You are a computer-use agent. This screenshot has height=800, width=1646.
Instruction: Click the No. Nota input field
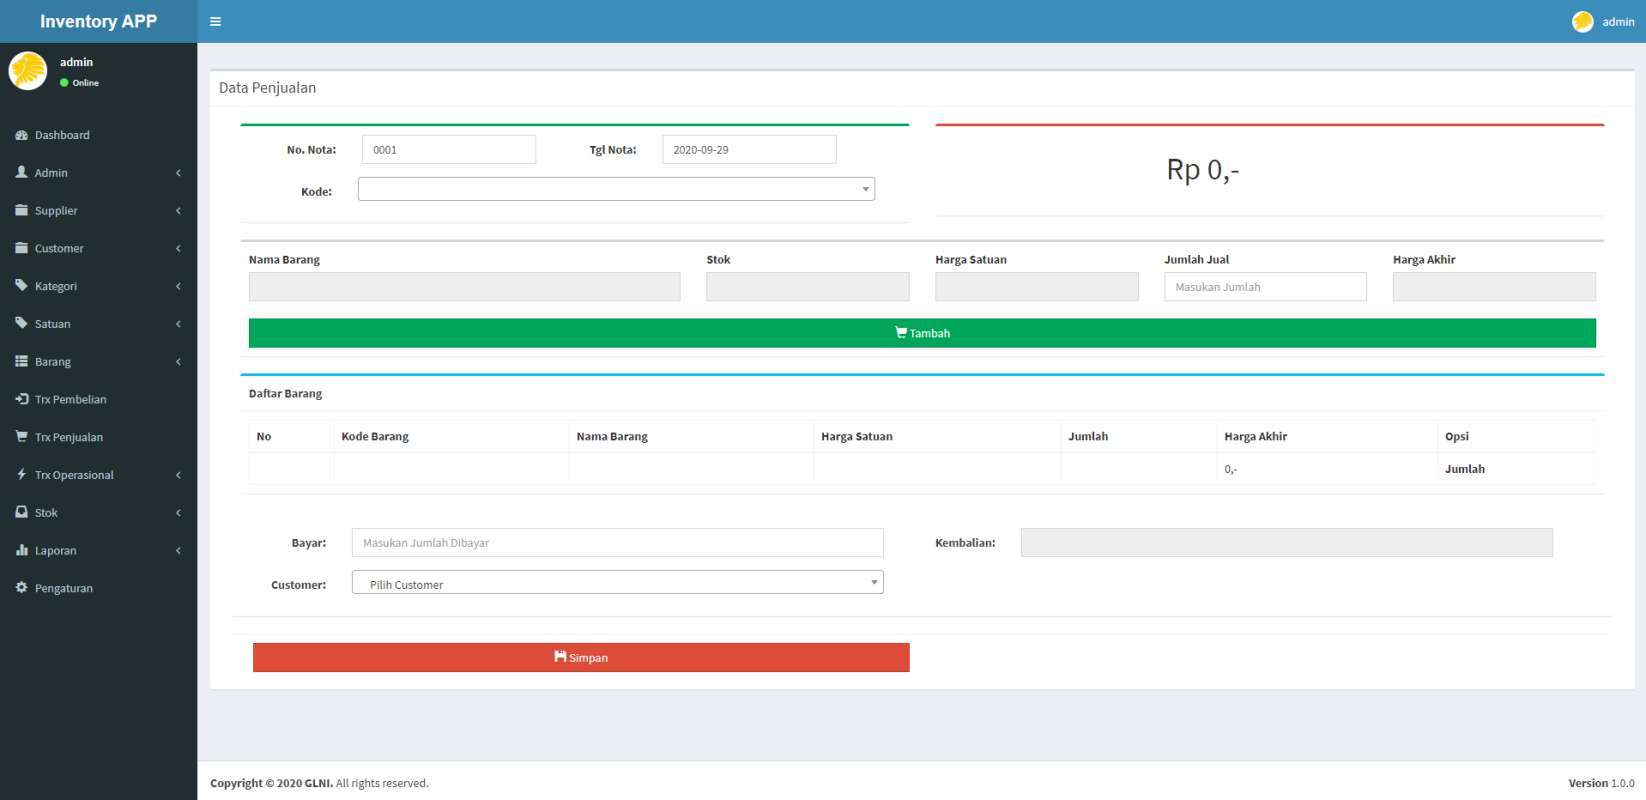coord(449,149)
